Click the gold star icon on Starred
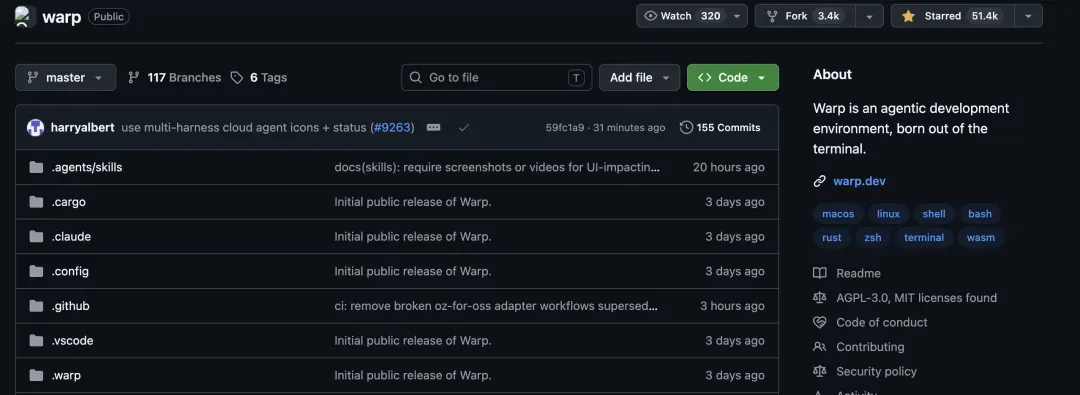Screen dimensions: 1080x395 click(908, 16)
